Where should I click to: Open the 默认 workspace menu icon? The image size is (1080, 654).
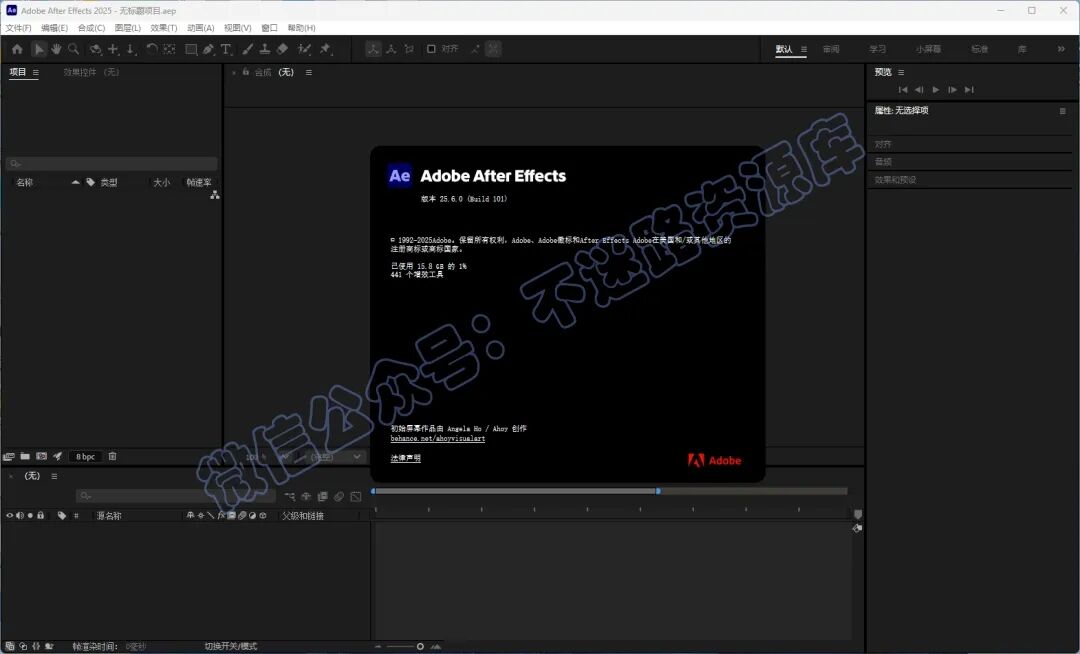(803, 50)
